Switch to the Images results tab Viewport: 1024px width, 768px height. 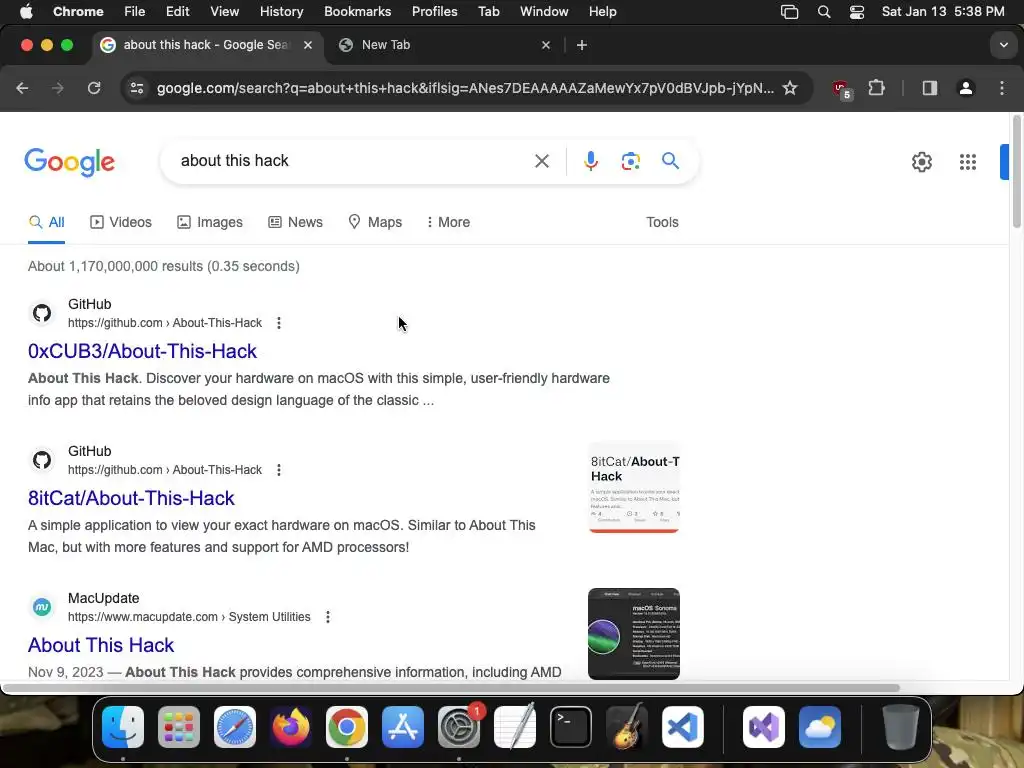pyautogui.click(x=210, y=222)
